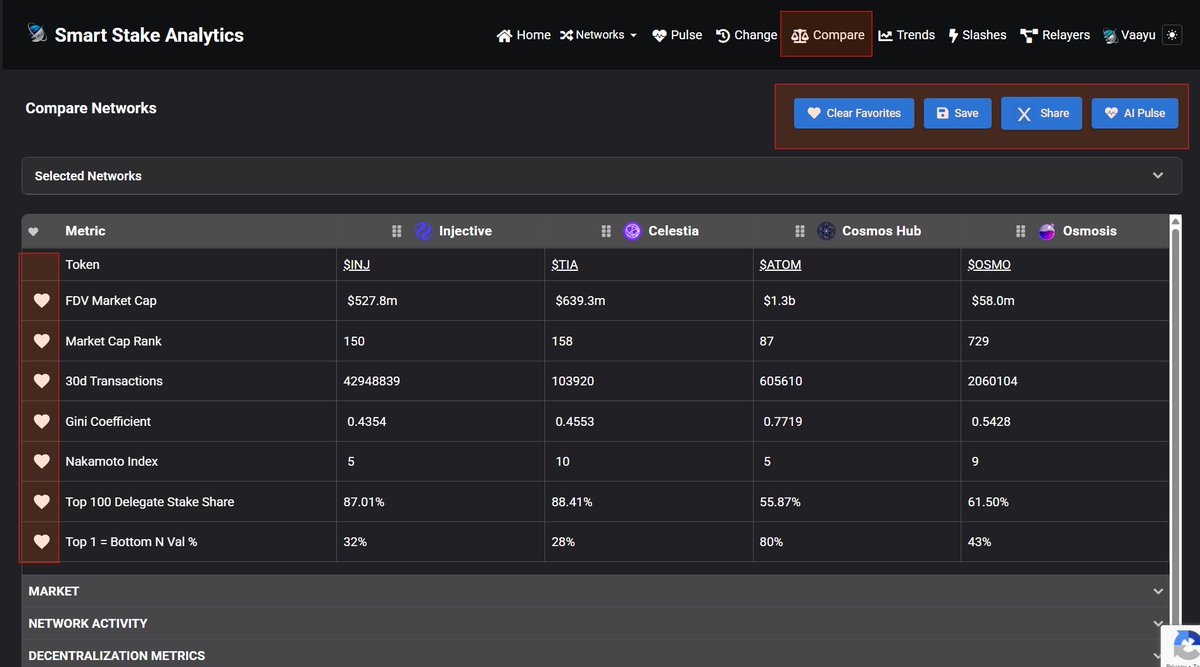This screenshot has height=667, width=1200.
Task: Open the Networks dropdown menu
Action: click(598, 35)
